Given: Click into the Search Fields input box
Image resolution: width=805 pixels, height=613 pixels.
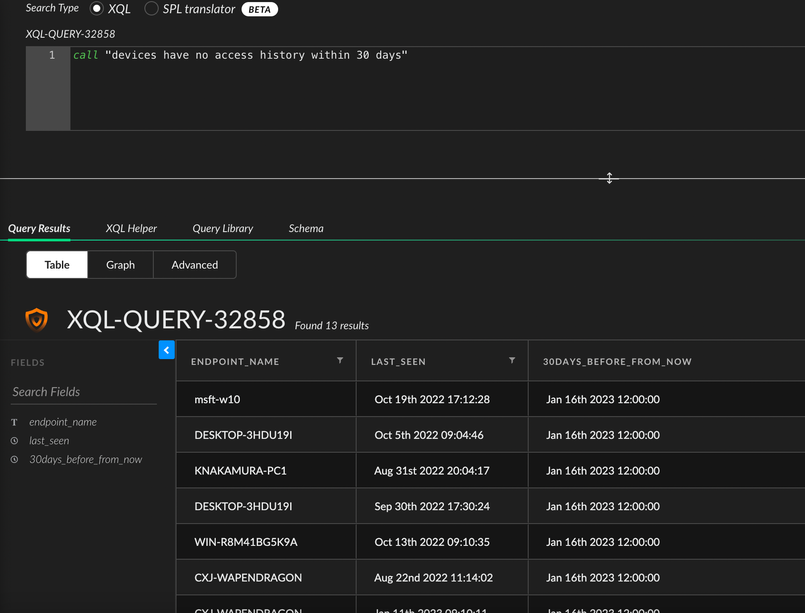Looking at the screenshot, I should [83, 392].
